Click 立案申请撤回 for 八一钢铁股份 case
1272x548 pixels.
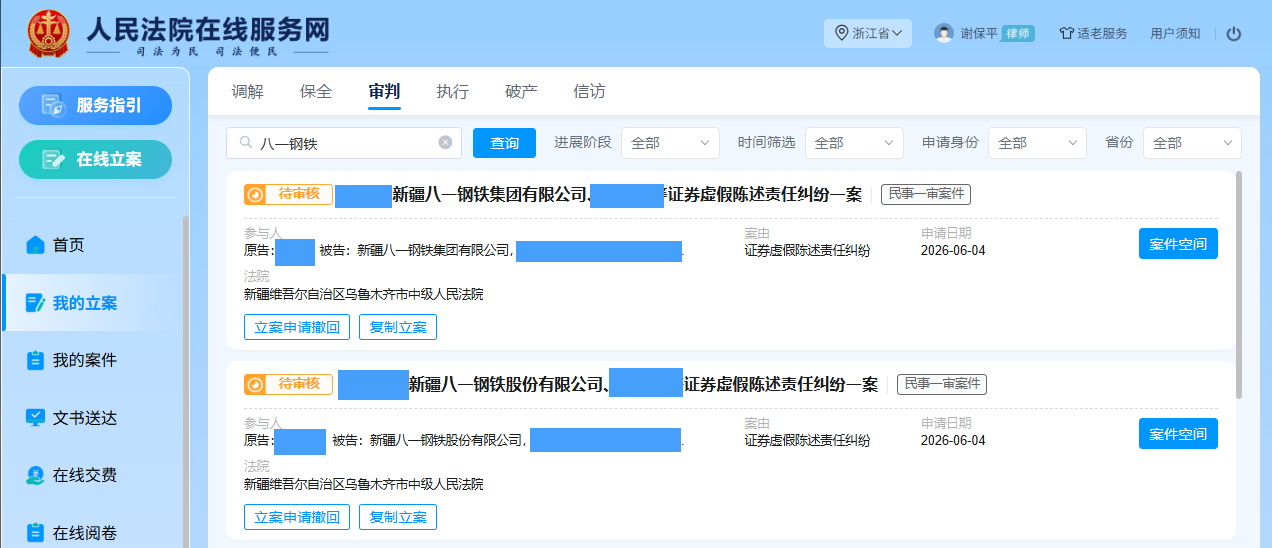(x=297, y=517)
